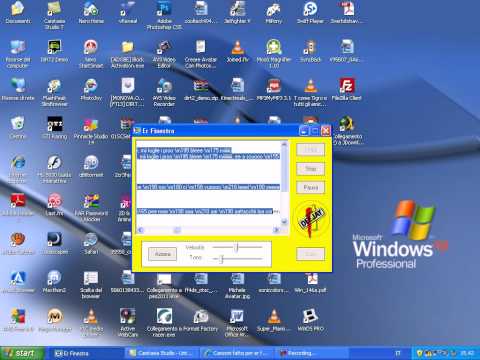
Task: Launch Microsoft Office Word shortcut
Action: [x=237, y=322]
